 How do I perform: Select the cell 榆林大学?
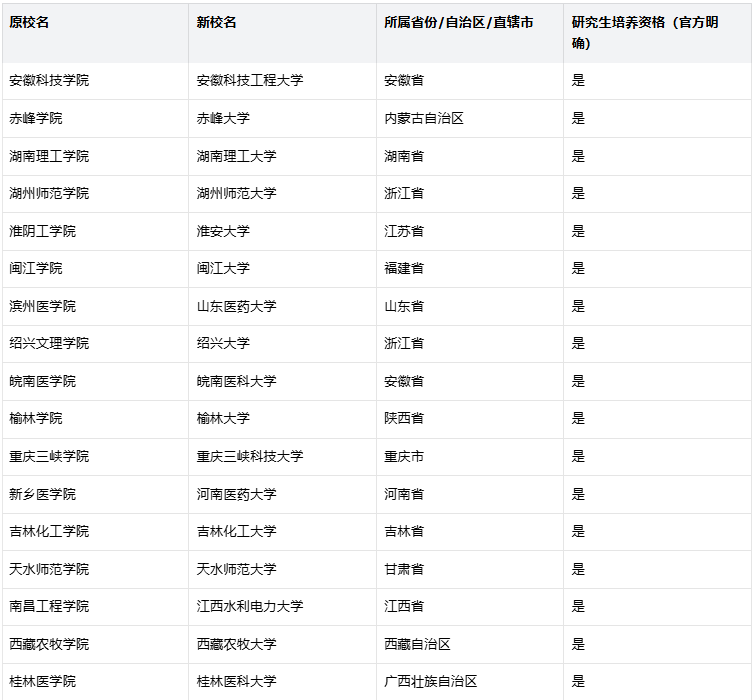(x=282, y=419)
